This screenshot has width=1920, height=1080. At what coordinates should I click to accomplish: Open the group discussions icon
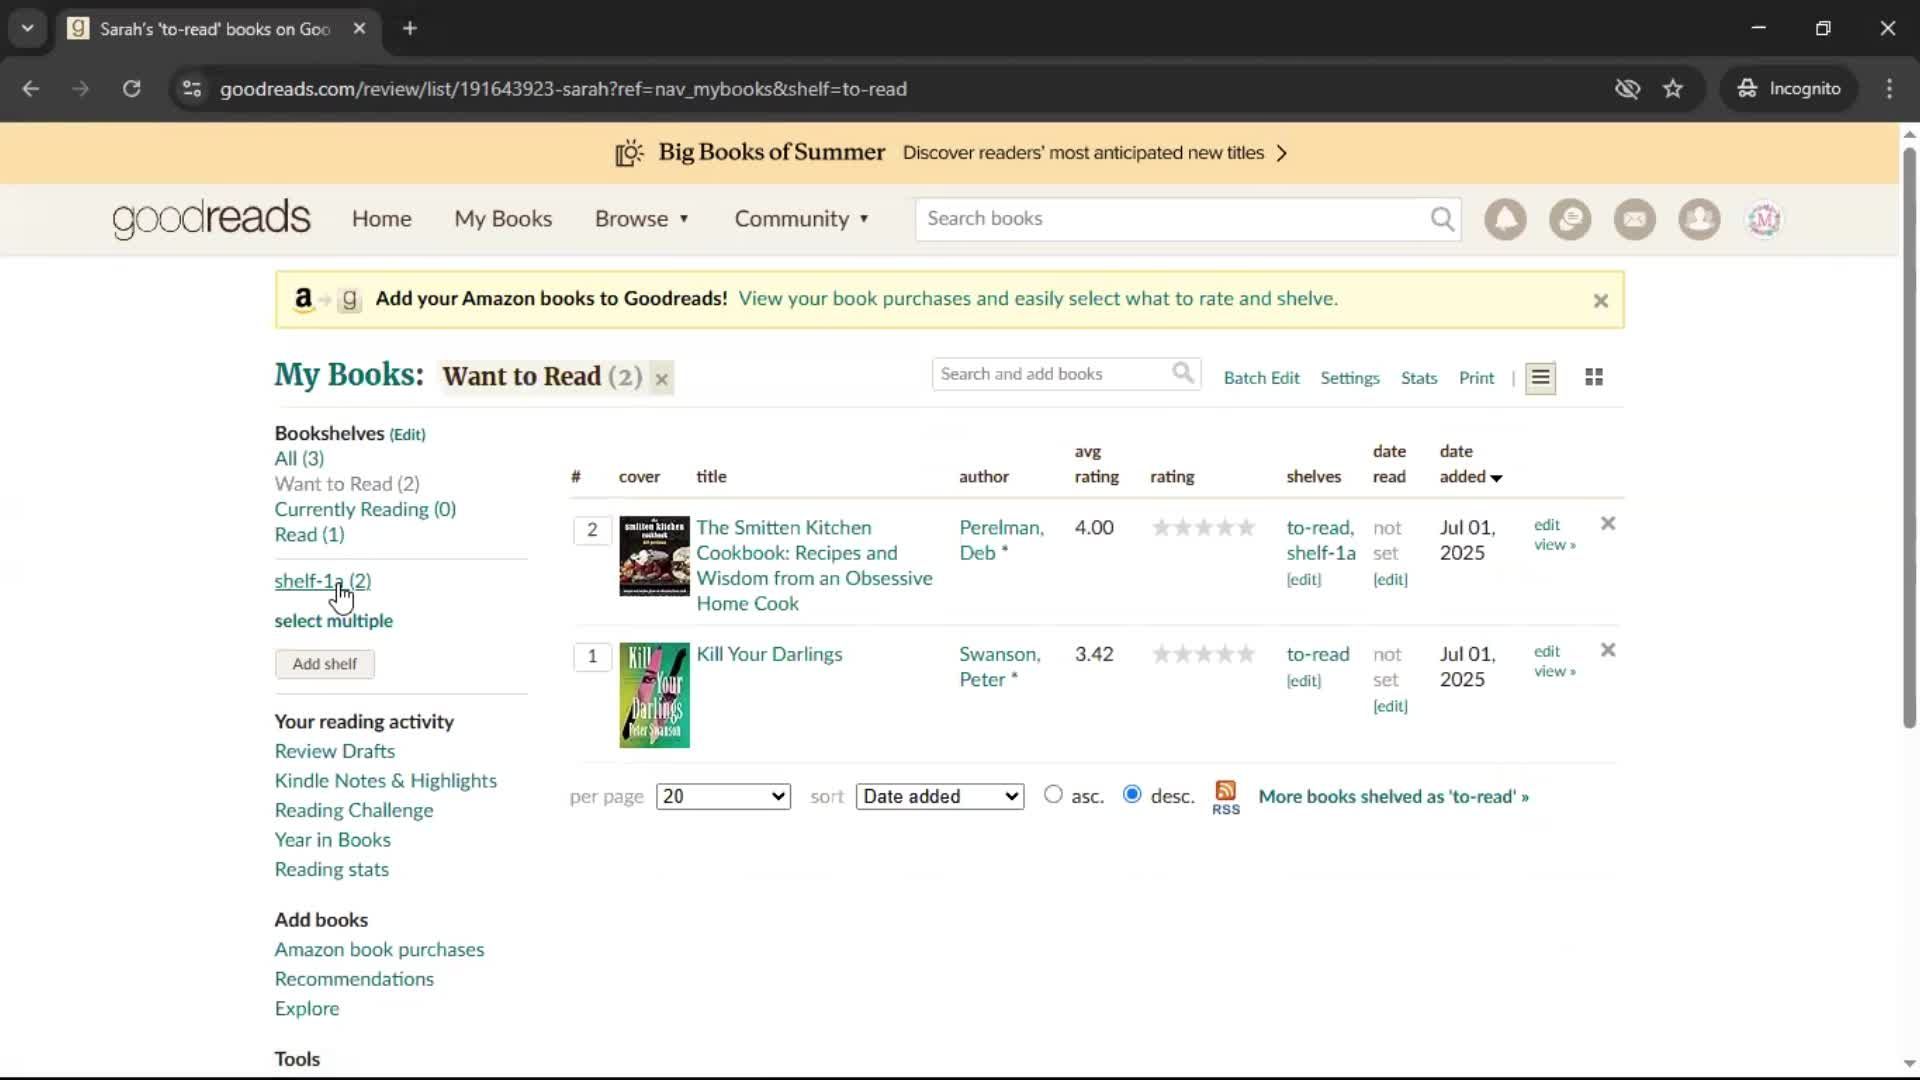click(x=1570, y=219)
